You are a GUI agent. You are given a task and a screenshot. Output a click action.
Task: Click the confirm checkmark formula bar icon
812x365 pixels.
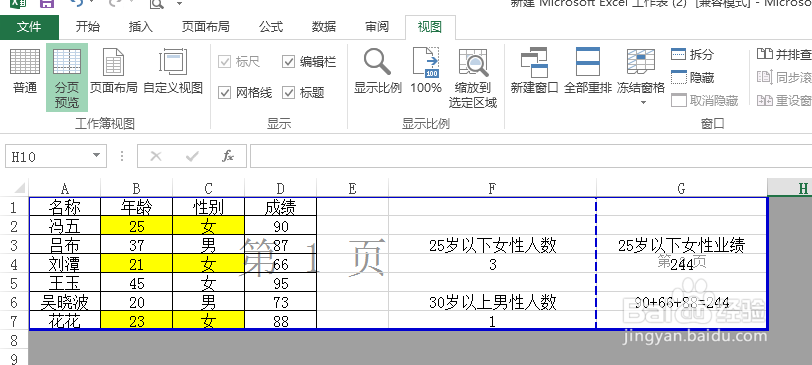(192, 156)
